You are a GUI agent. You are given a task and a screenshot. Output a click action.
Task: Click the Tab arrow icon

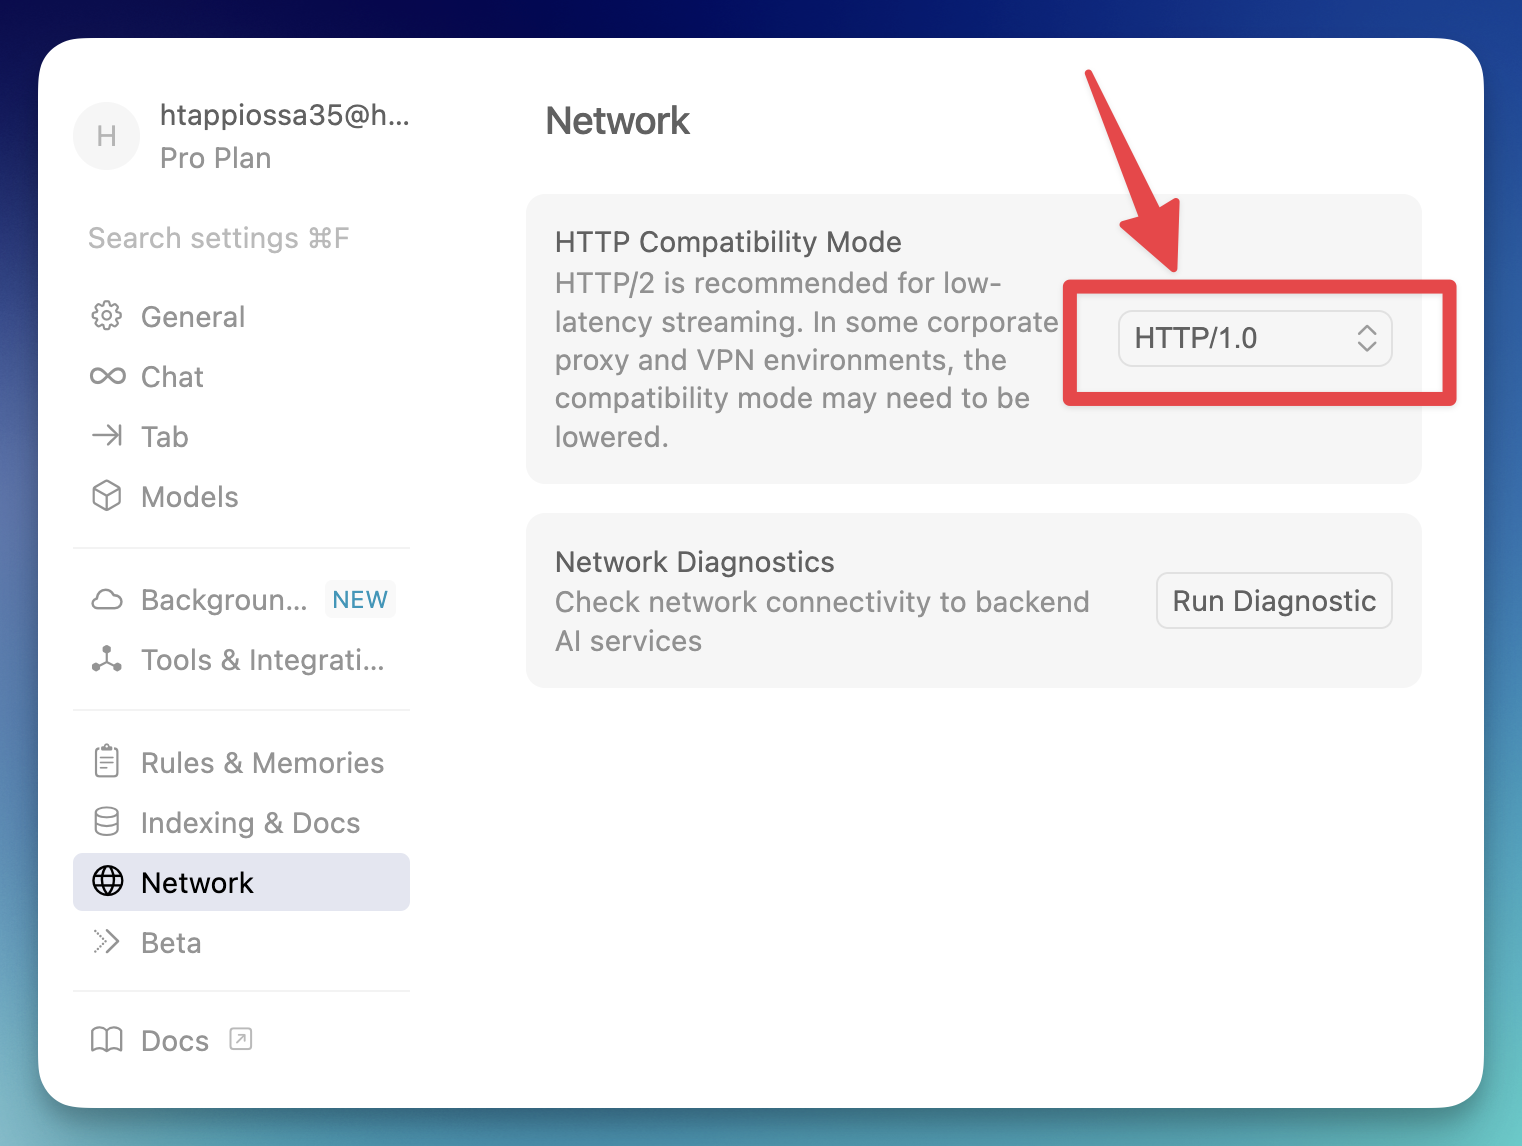click(x=107, y=436)
